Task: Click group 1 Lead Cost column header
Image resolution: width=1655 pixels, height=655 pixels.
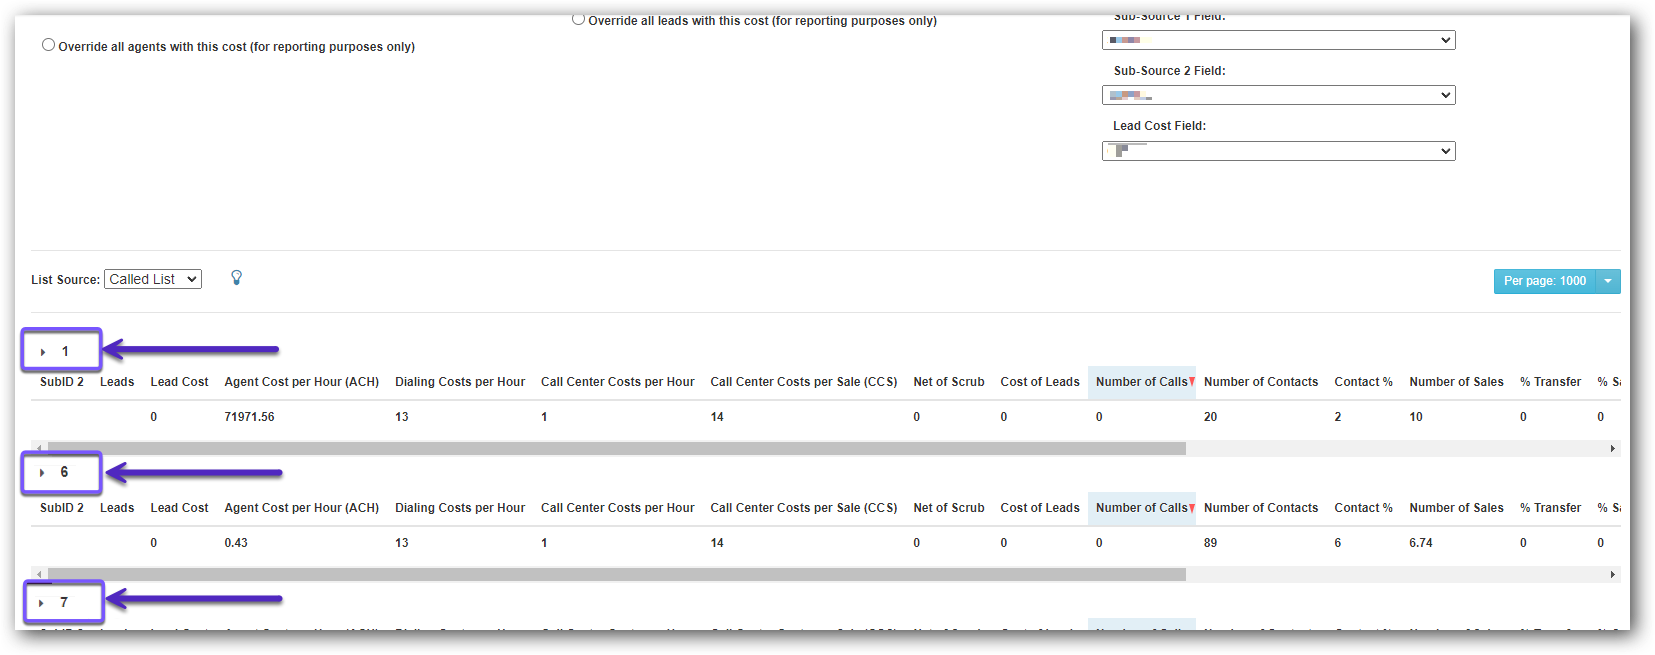Action: (179, 382)
